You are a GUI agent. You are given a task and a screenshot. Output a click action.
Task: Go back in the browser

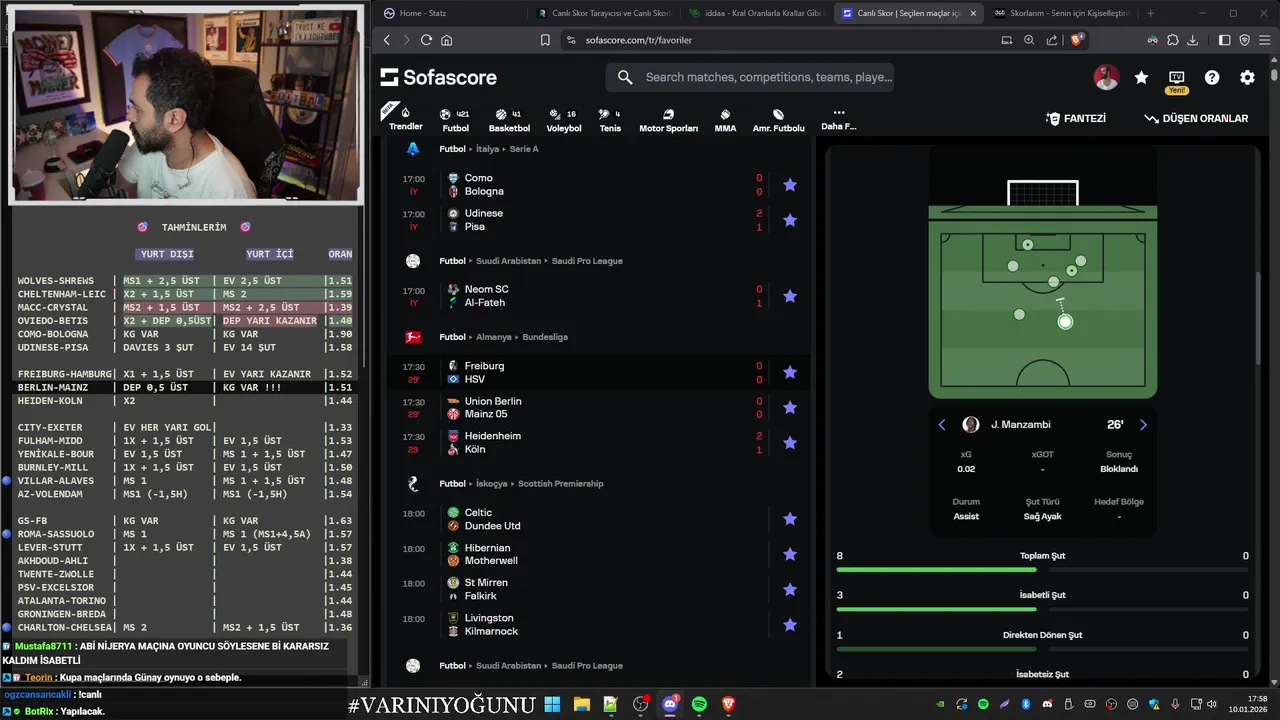click(x=387, y=40)
